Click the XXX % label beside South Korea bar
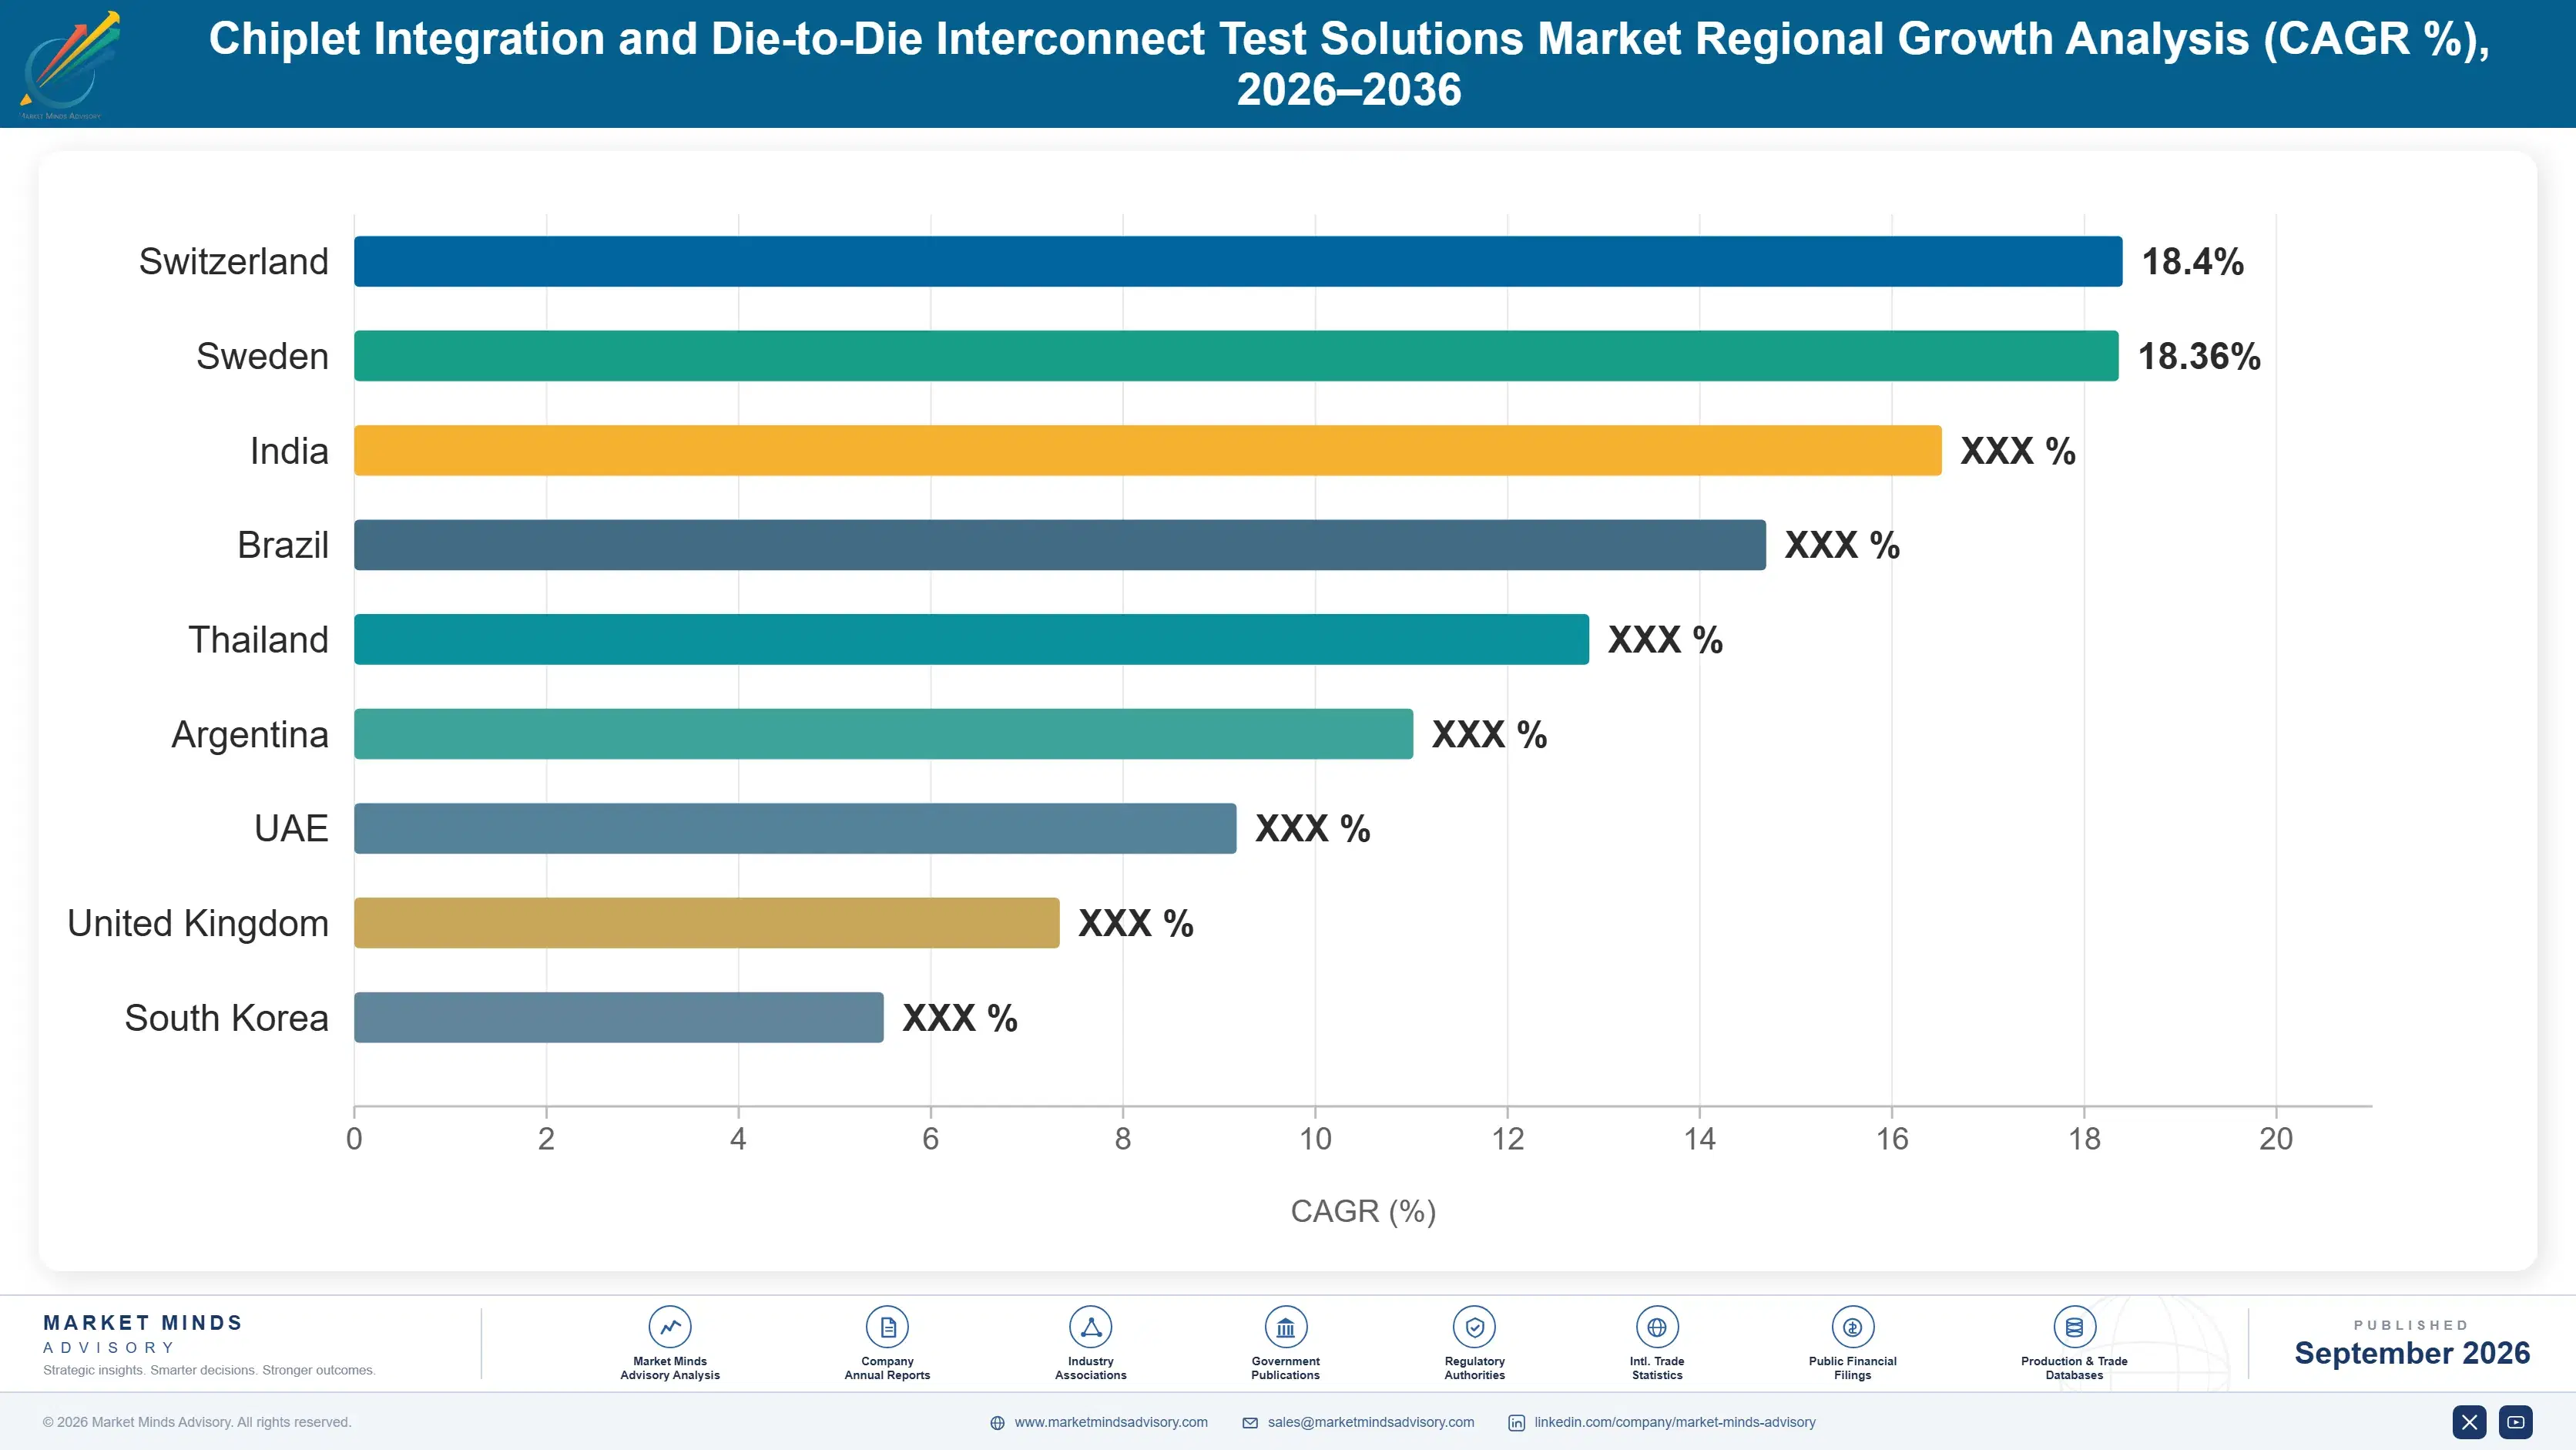 tap(960, 1018)
